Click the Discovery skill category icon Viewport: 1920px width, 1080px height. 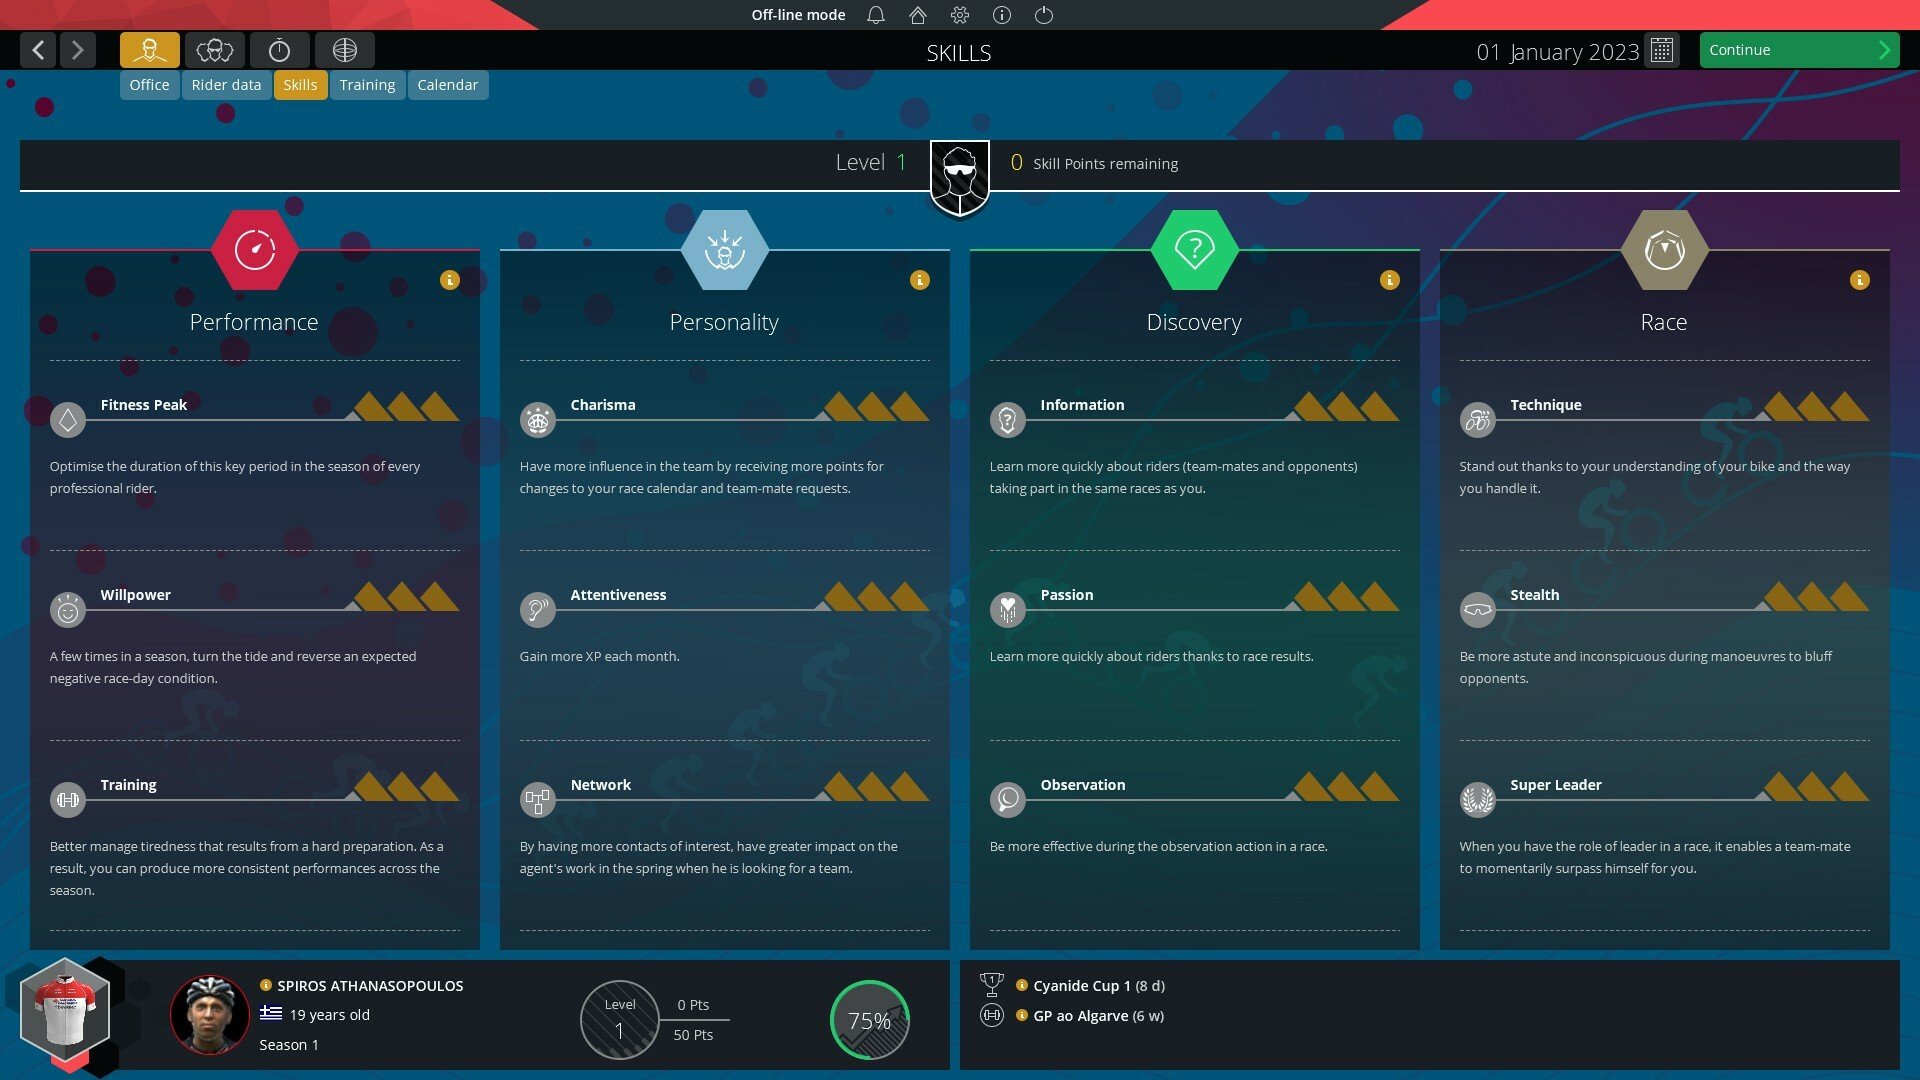click(1193, 249)
